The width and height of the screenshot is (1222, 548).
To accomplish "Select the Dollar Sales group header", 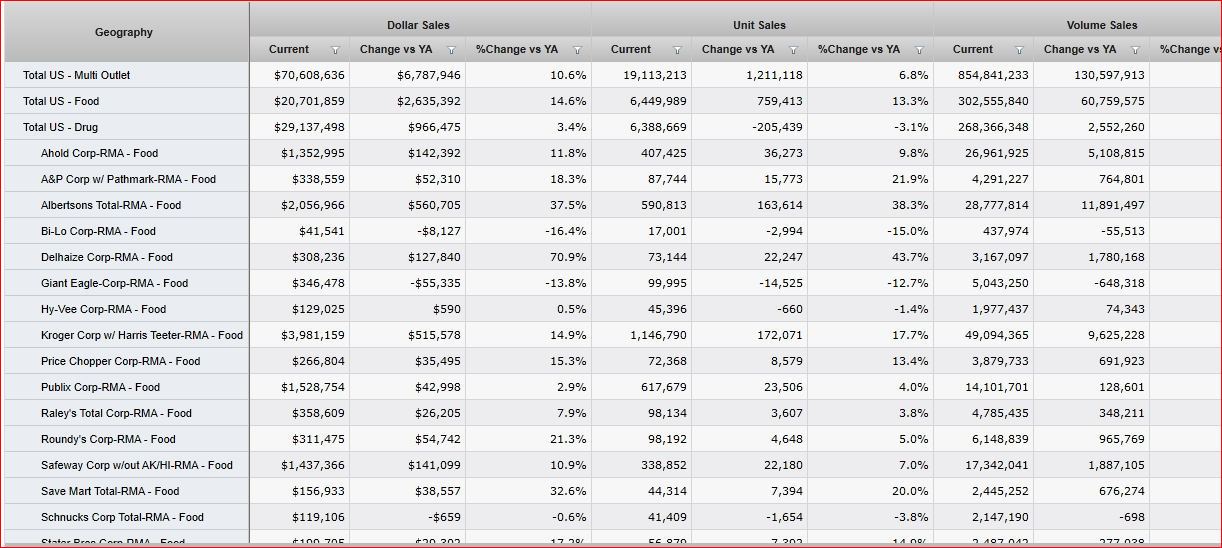I will (418, 25).
